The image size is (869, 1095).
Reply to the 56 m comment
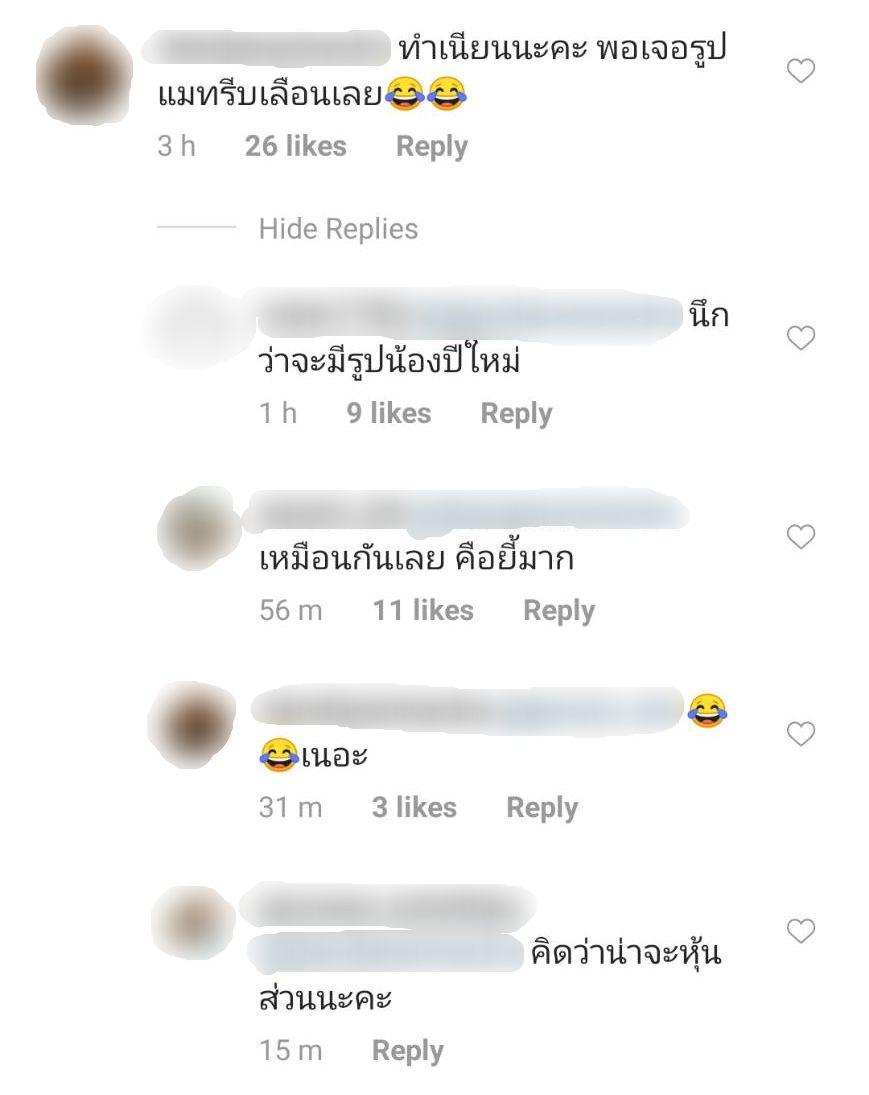coord(559,610)
